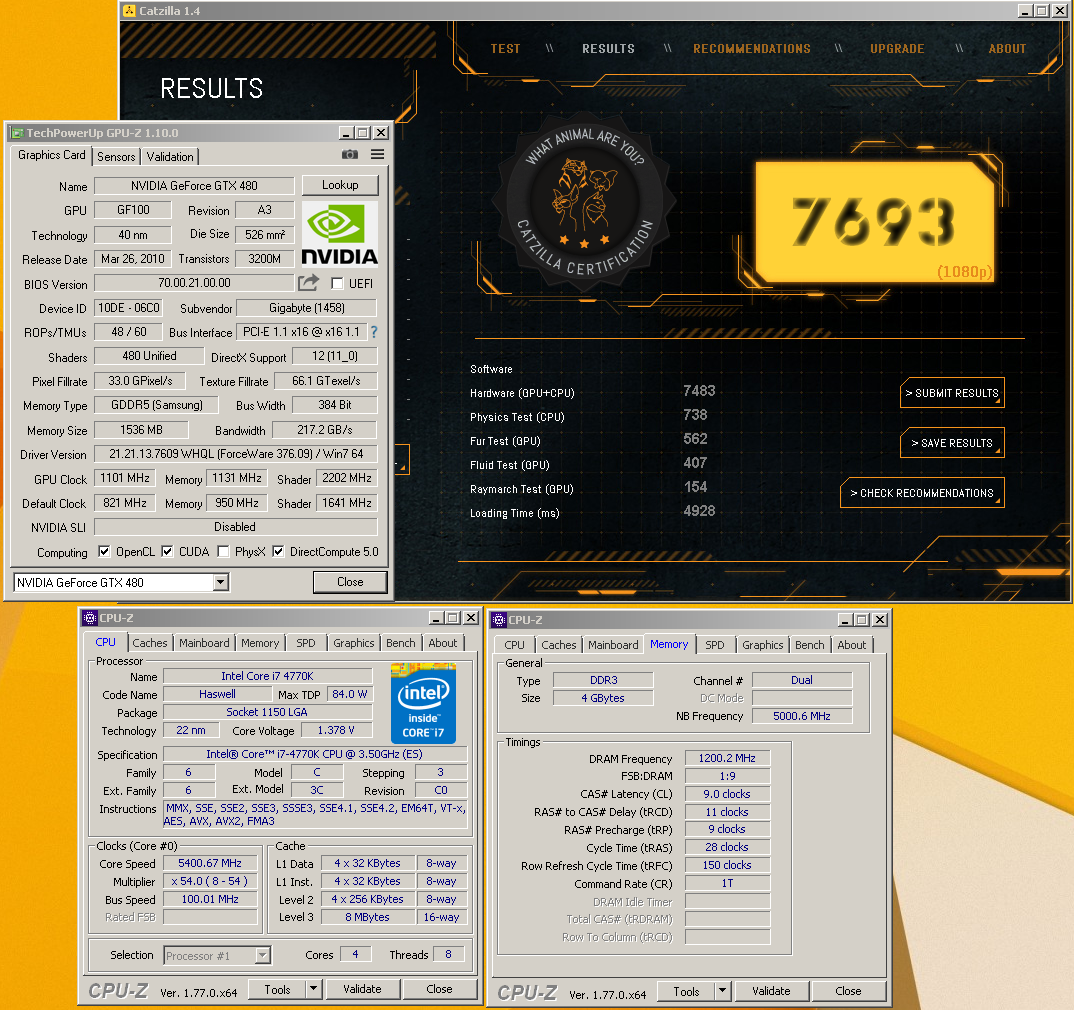Click the DRAM Frequency value 1200.2 MHz
Screen dimensions: 1074x1010
727,758
